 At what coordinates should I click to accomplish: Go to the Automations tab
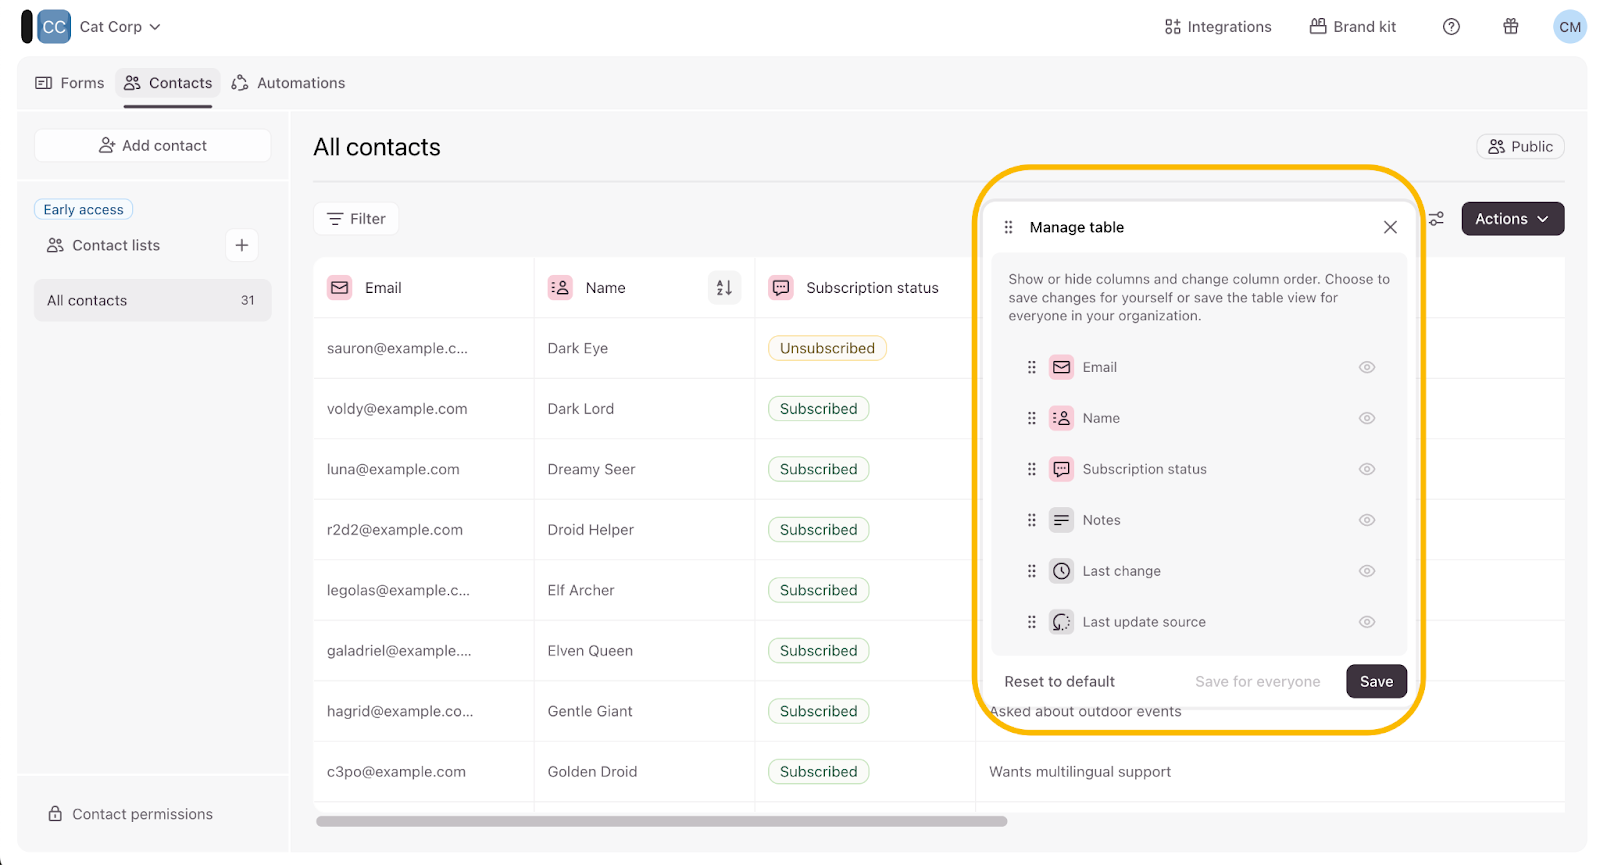tap(288, 83)
